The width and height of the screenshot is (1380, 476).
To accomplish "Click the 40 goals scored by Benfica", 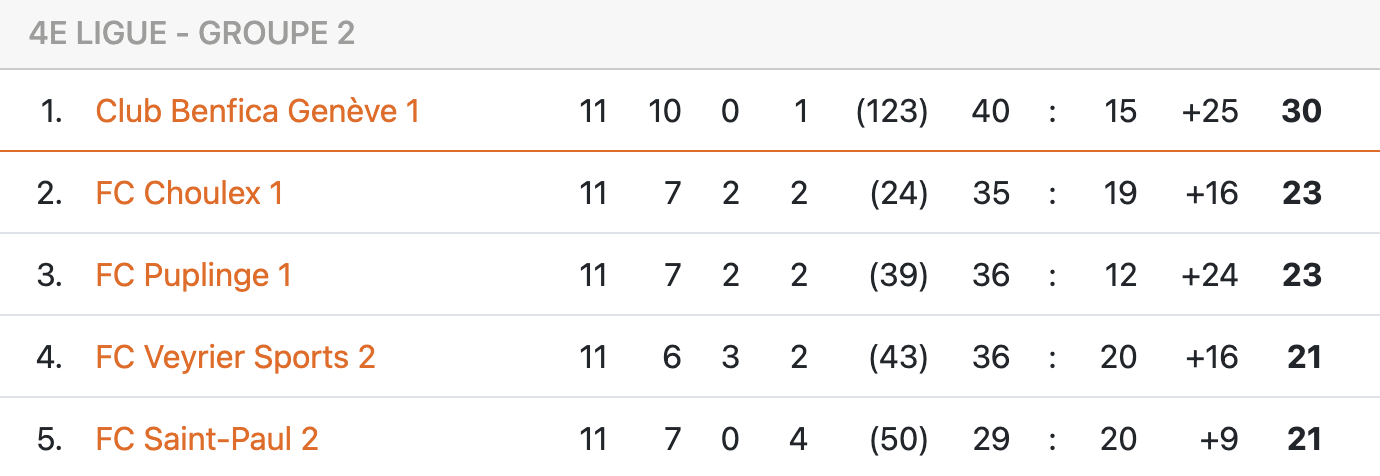I will pyautogui.click(x=990, y=111).
